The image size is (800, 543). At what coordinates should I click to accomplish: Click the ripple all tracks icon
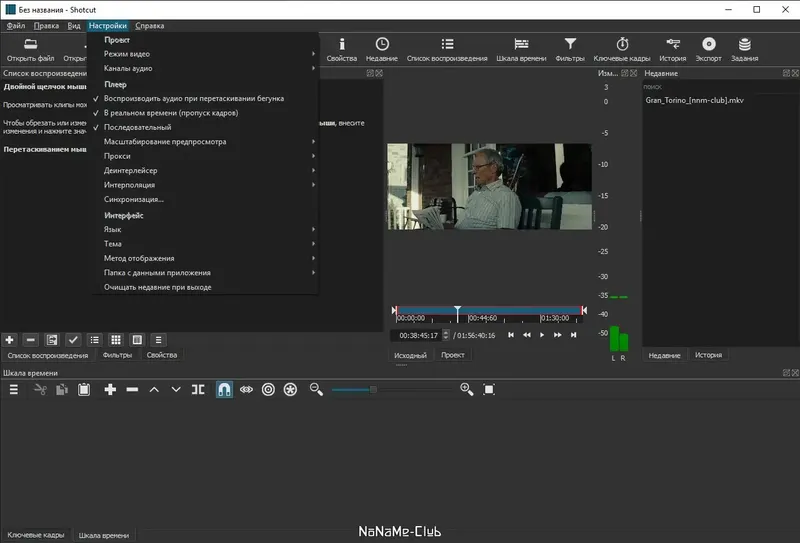290,389
